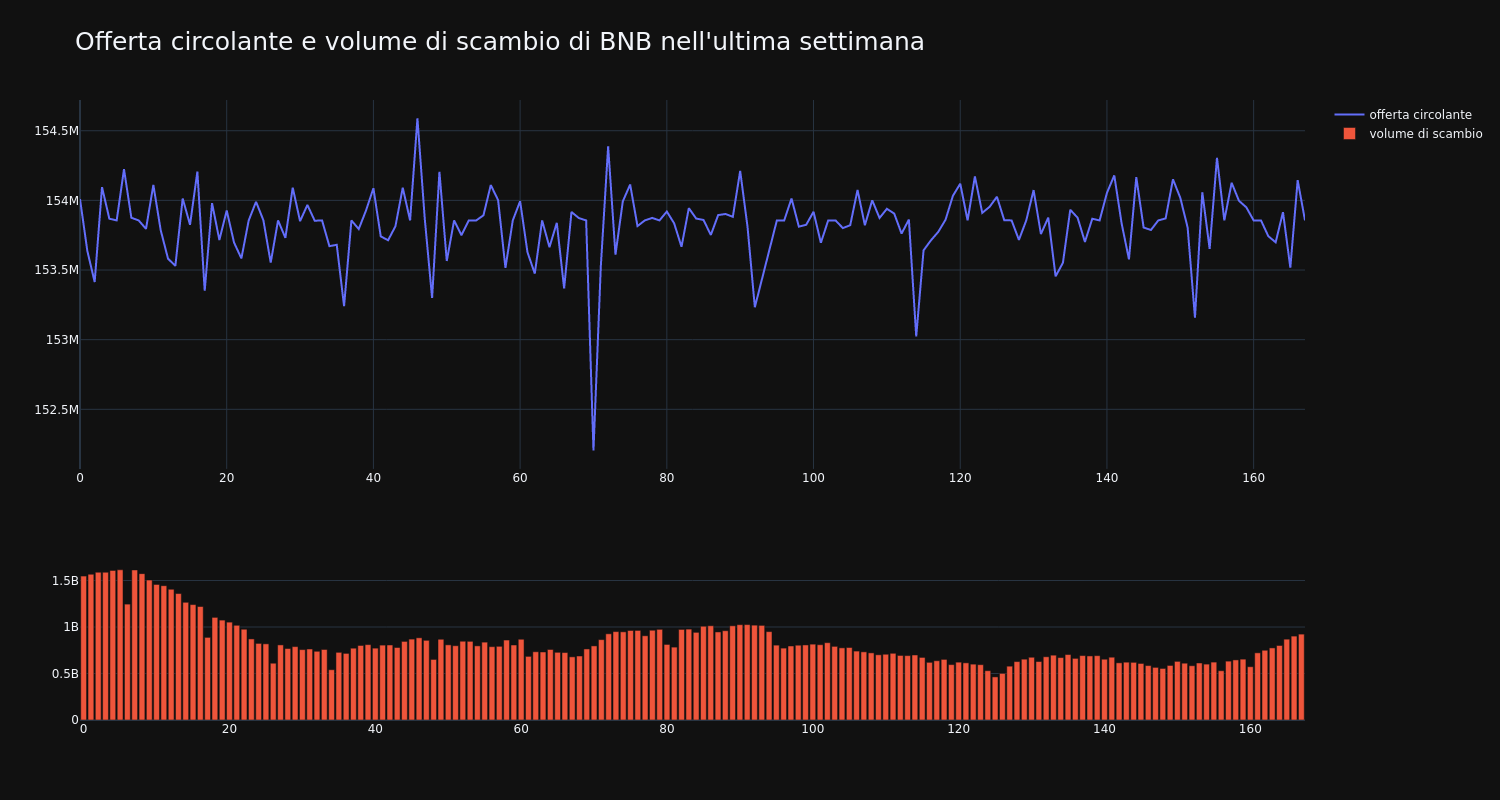1500x800 pixels.
Task: Click x-axis tick 160 on line chart
Action: [x=1253, y=478]
